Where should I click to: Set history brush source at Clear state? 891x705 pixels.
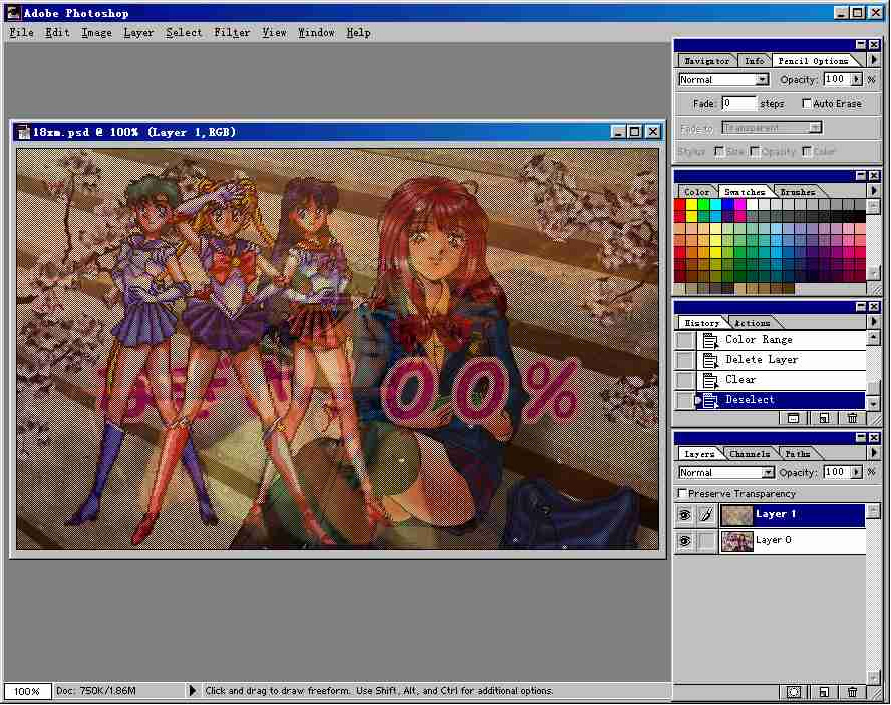tap(685, 380)
